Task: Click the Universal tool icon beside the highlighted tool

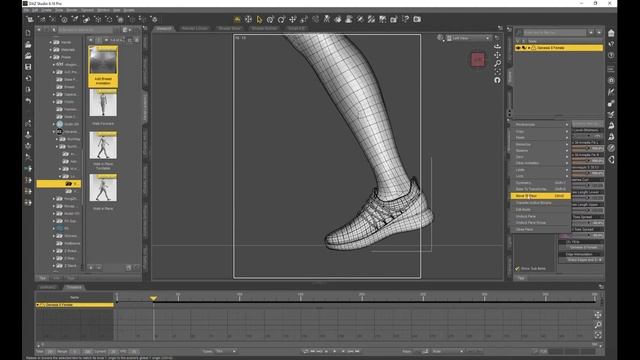Action: [248, 19]
